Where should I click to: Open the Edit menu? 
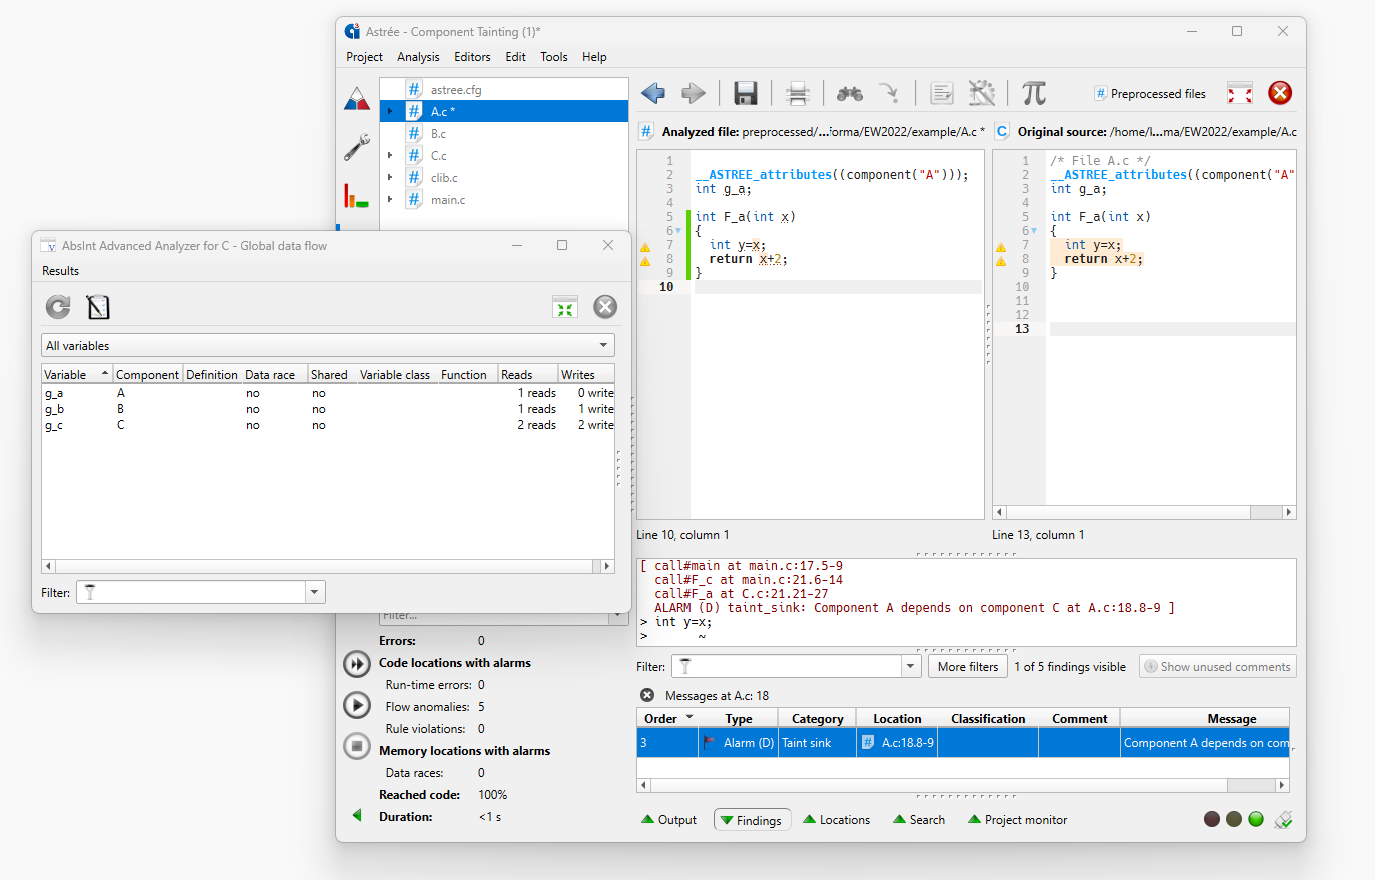coord(515,57)
